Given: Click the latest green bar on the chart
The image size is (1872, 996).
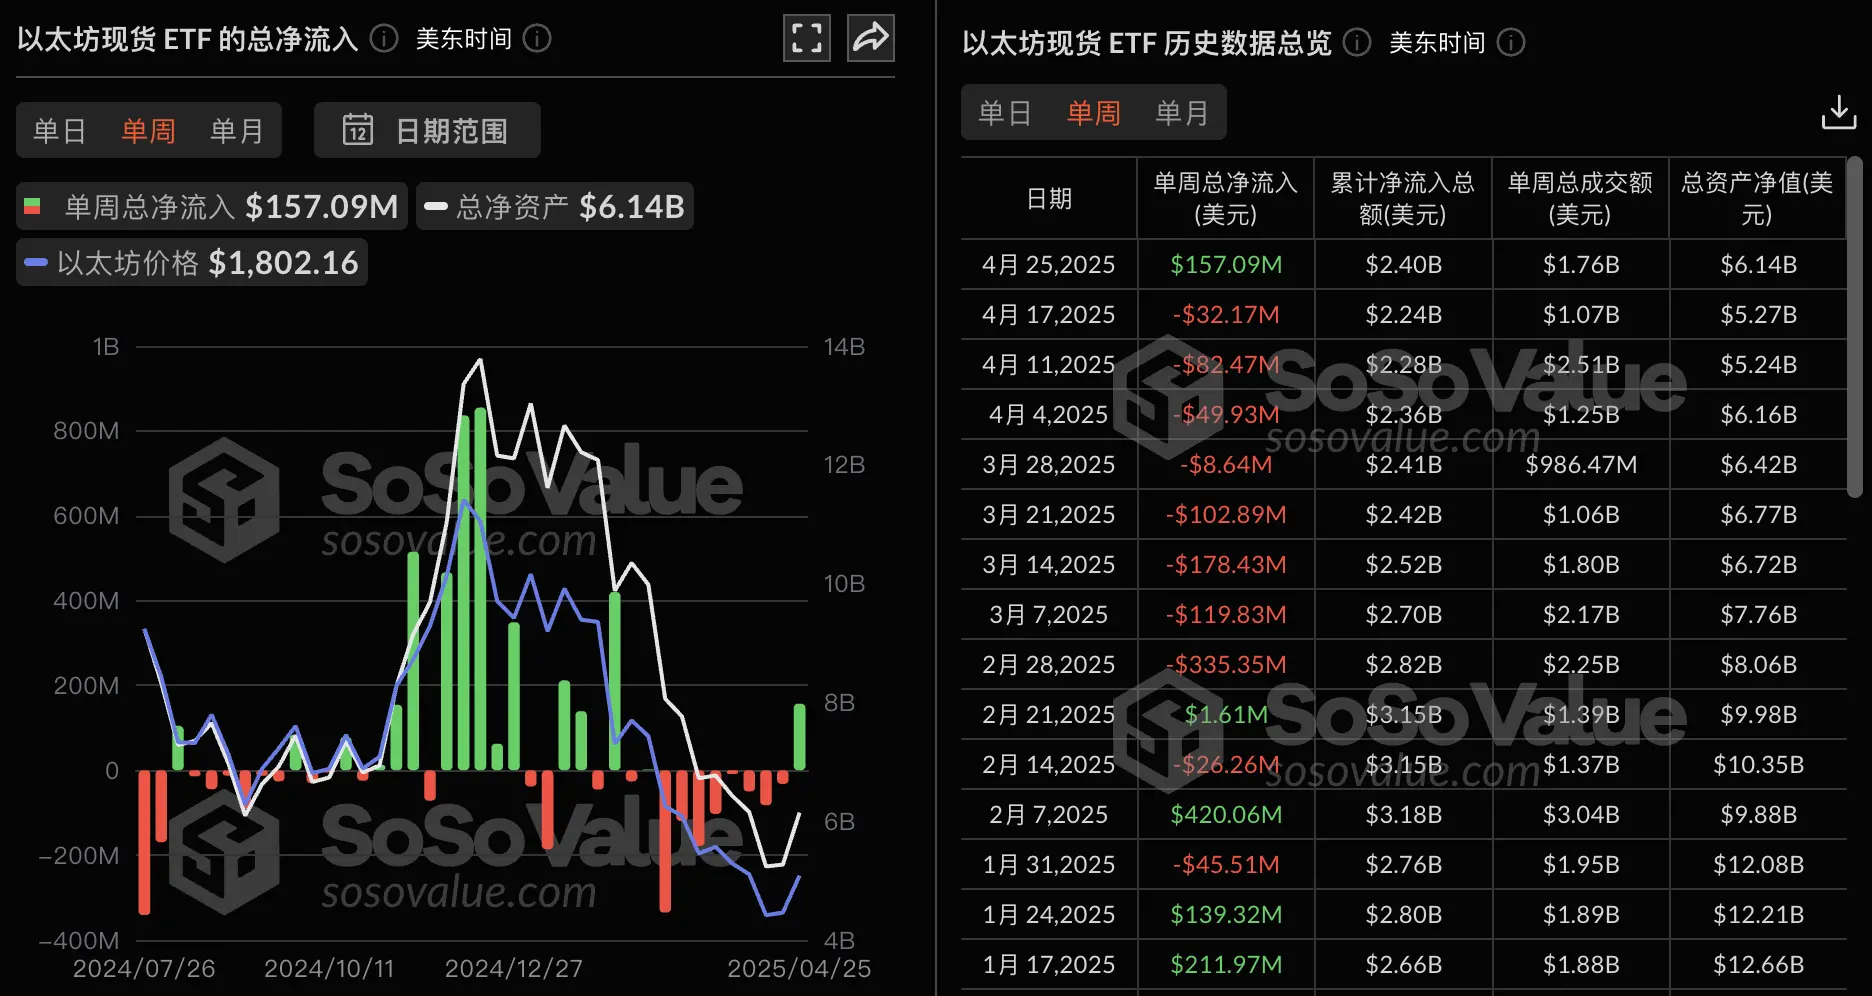Looking at the screenshot, I should (x=800, y=737).
